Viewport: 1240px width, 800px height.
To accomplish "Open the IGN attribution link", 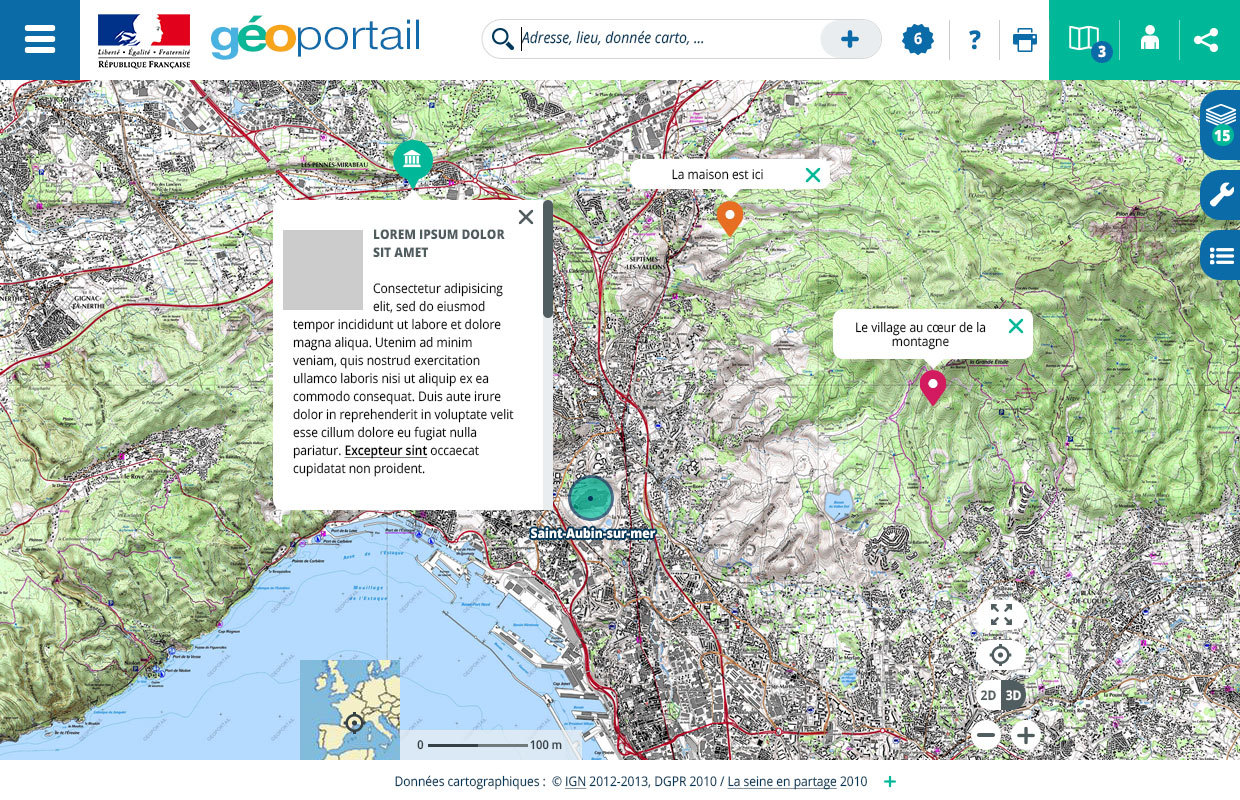I will tap(575, 782).
